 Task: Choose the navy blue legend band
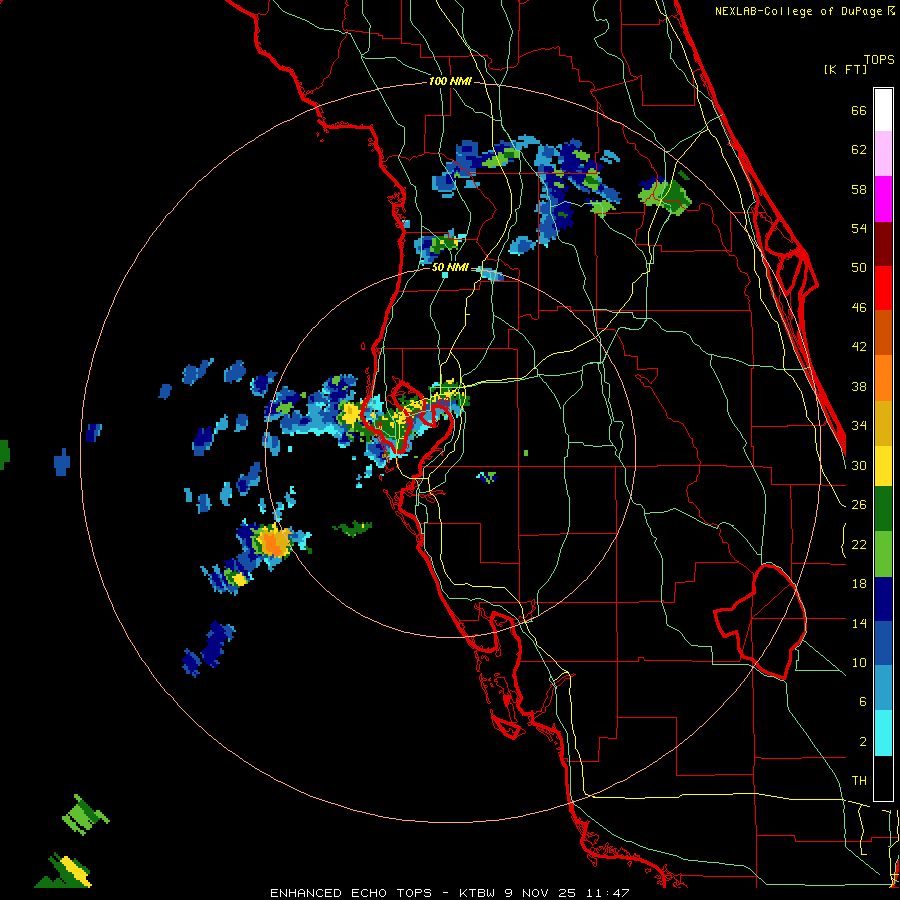(883, 599)
